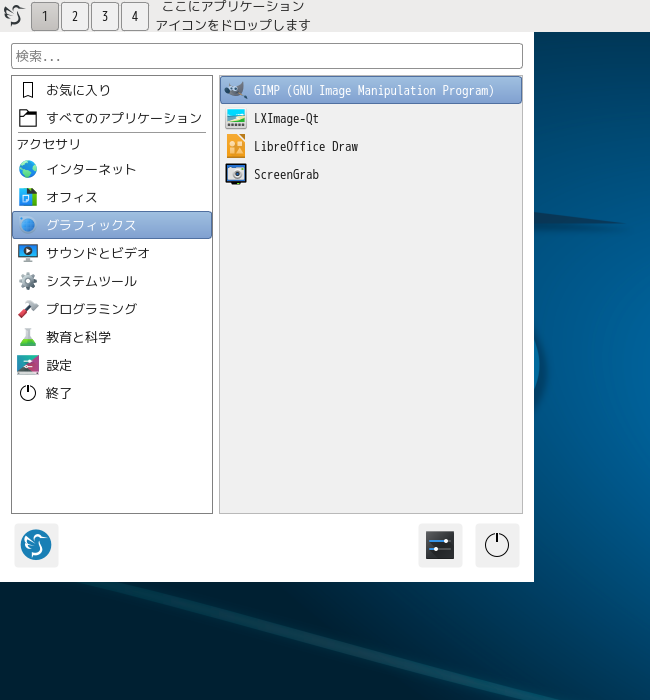Open お気に入り favorites category
650x700 pixels.
click(x=112, y=90)
